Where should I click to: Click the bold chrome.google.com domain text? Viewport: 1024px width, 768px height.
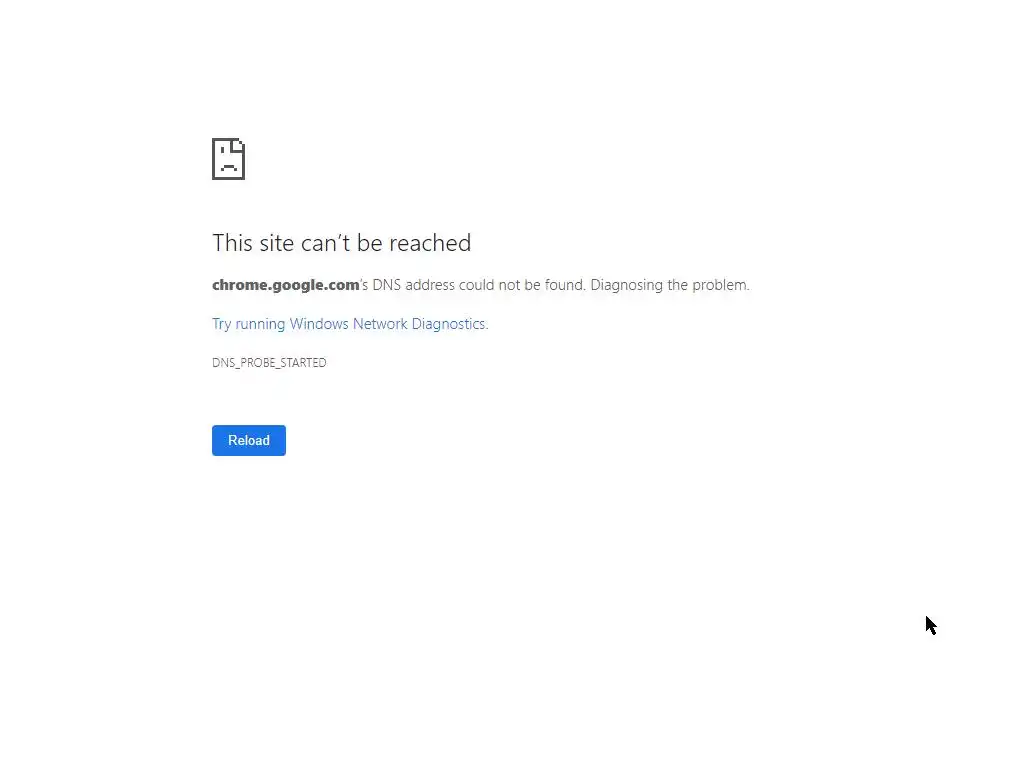[x=285, y=285]
